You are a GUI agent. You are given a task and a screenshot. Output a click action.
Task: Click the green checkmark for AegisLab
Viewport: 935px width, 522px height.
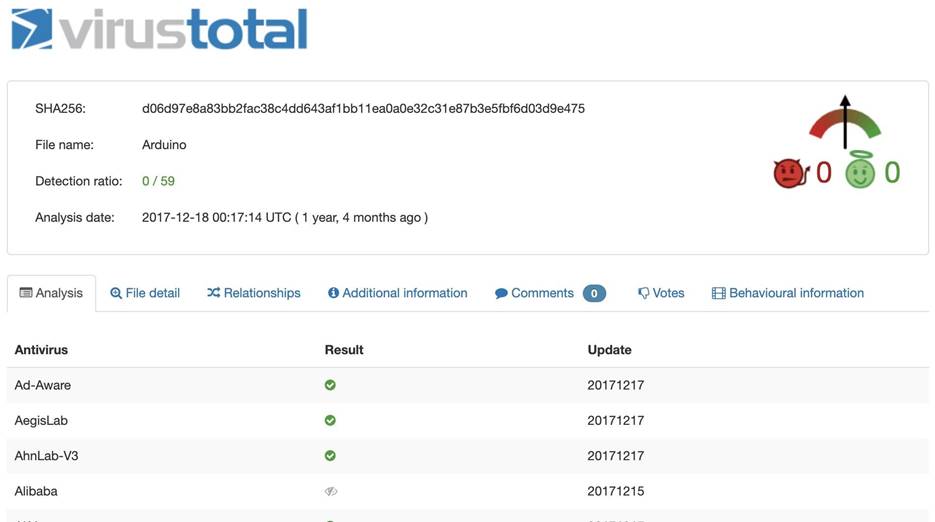tap(330, 420)
